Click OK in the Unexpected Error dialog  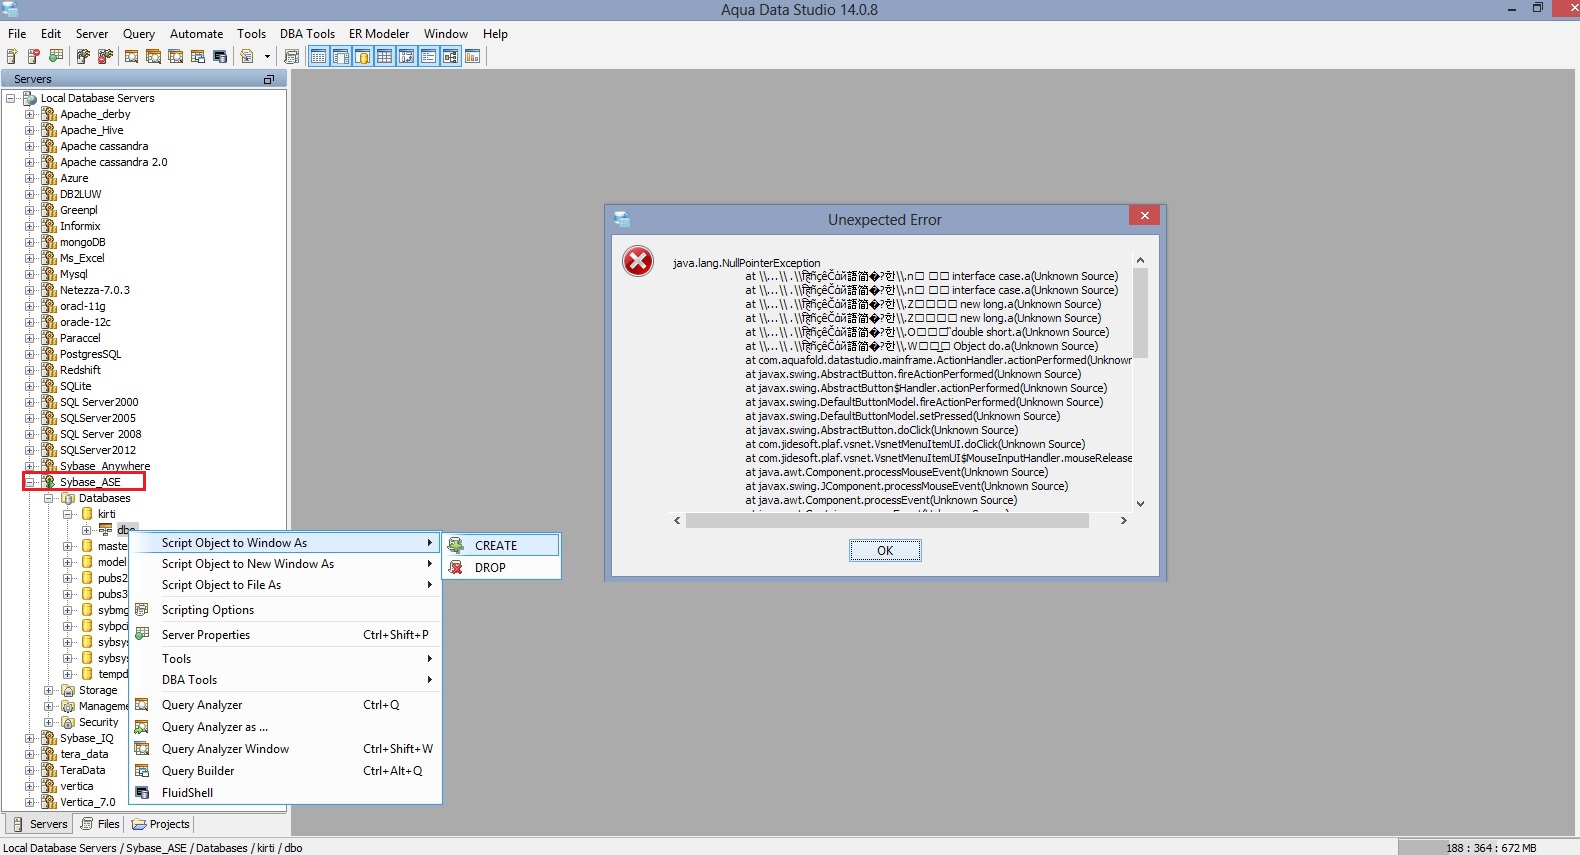tap(885, 550)
